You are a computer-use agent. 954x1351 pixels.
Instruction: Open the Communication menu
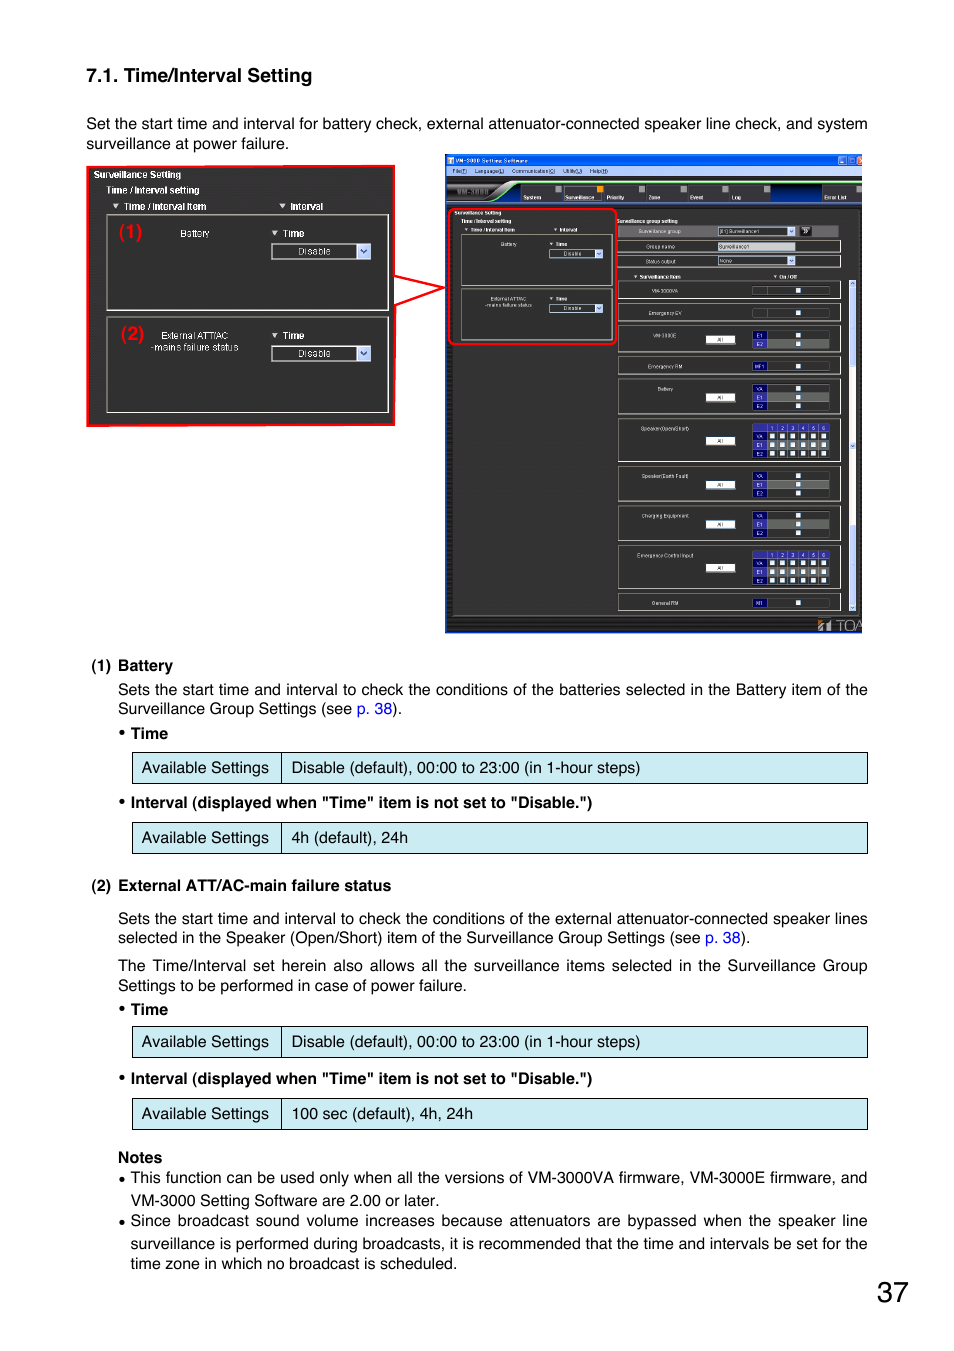coord(533,171)
